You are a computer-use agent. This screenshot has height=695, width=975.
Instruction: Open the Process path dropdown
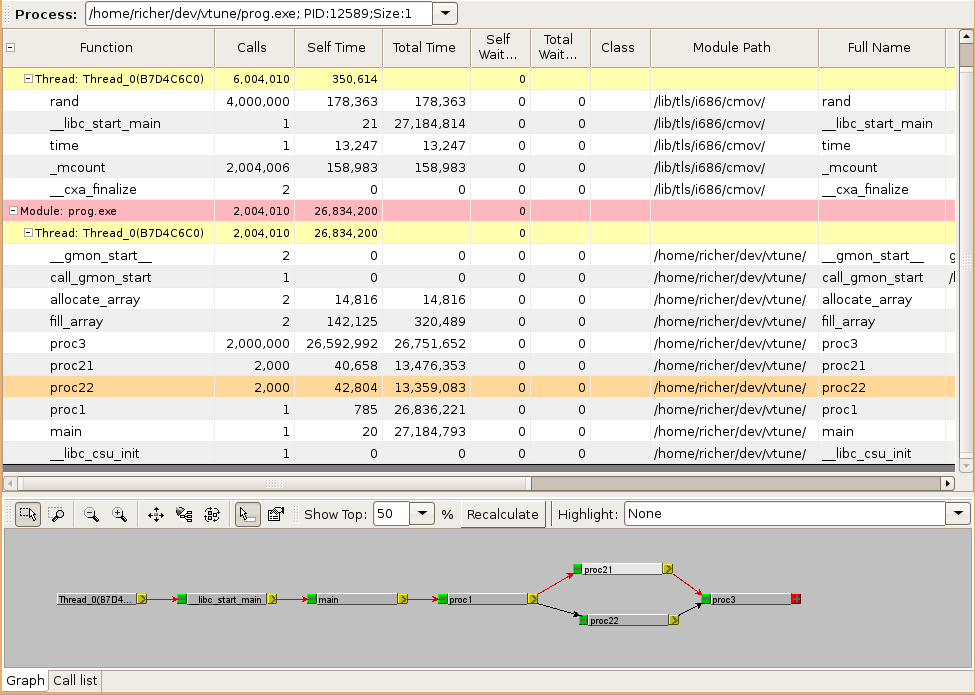pyautogui.click(x=445, y=14)
